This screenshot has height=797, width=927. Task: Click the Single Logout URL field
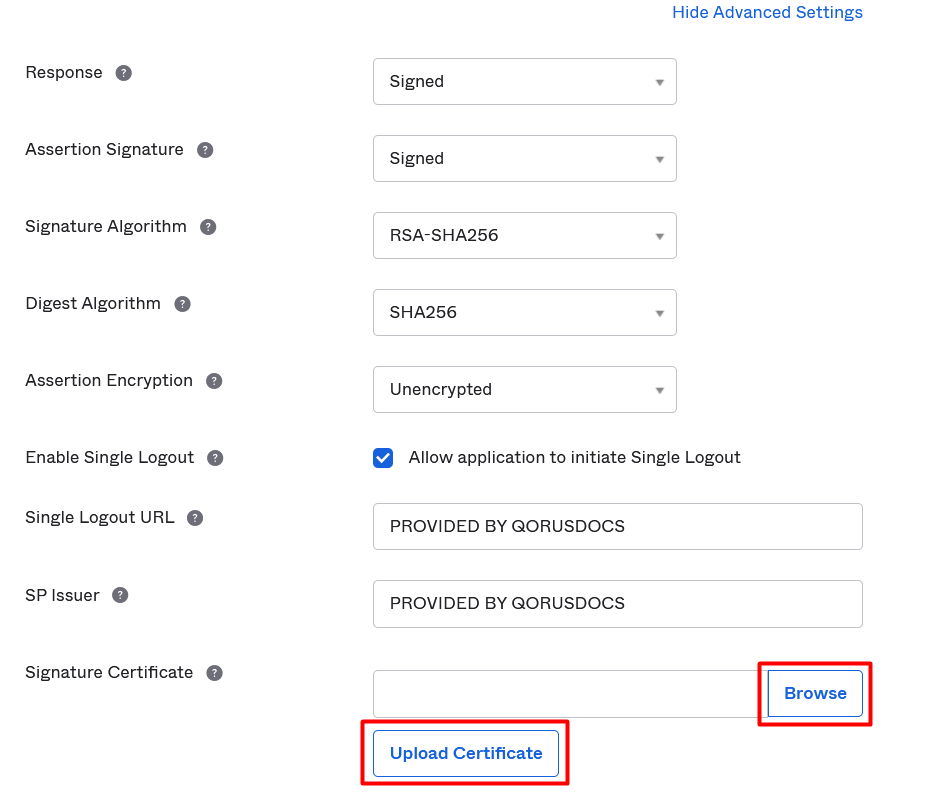[617, 527]
